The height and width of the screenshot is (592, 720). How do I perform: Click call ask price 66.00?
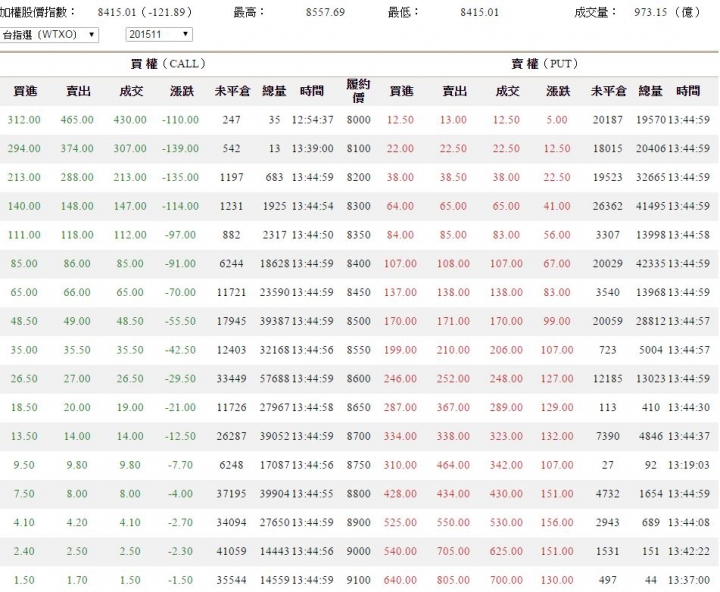click(77, 293)
